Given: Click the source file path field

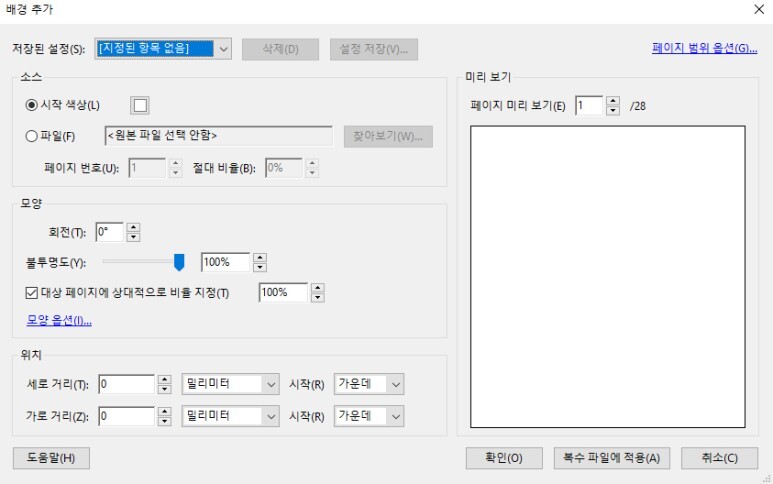Looking at the screenshot, I should (x=218, y=136).
